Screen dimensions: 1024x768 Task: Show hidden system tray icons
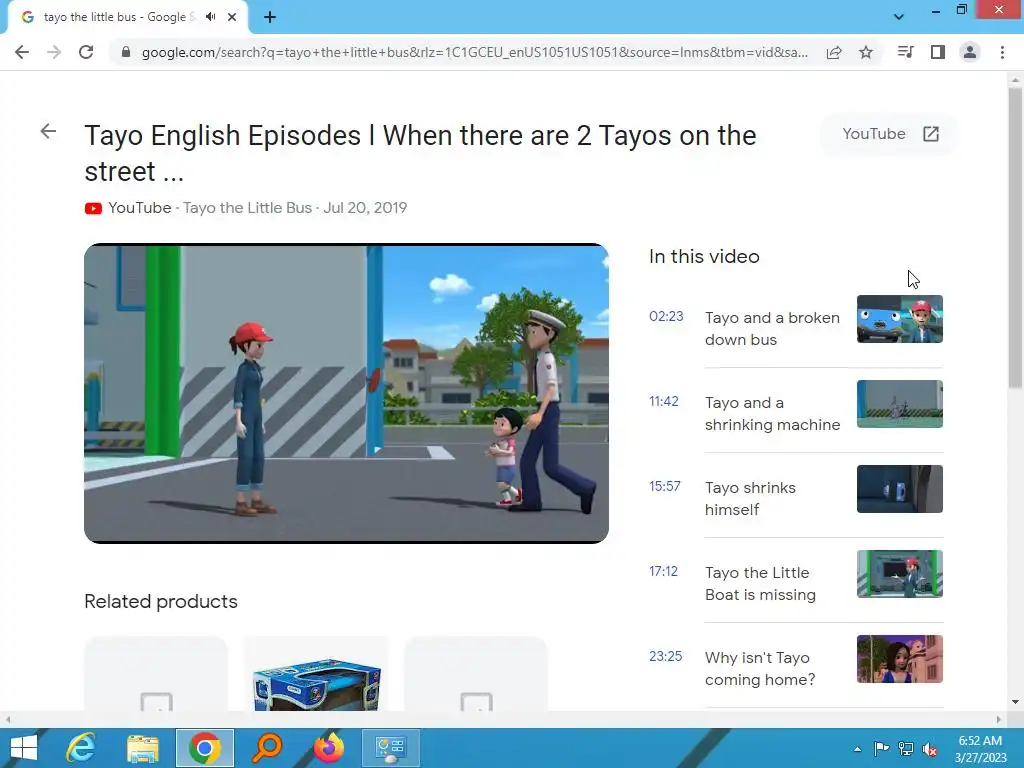[x=857, y=749]
